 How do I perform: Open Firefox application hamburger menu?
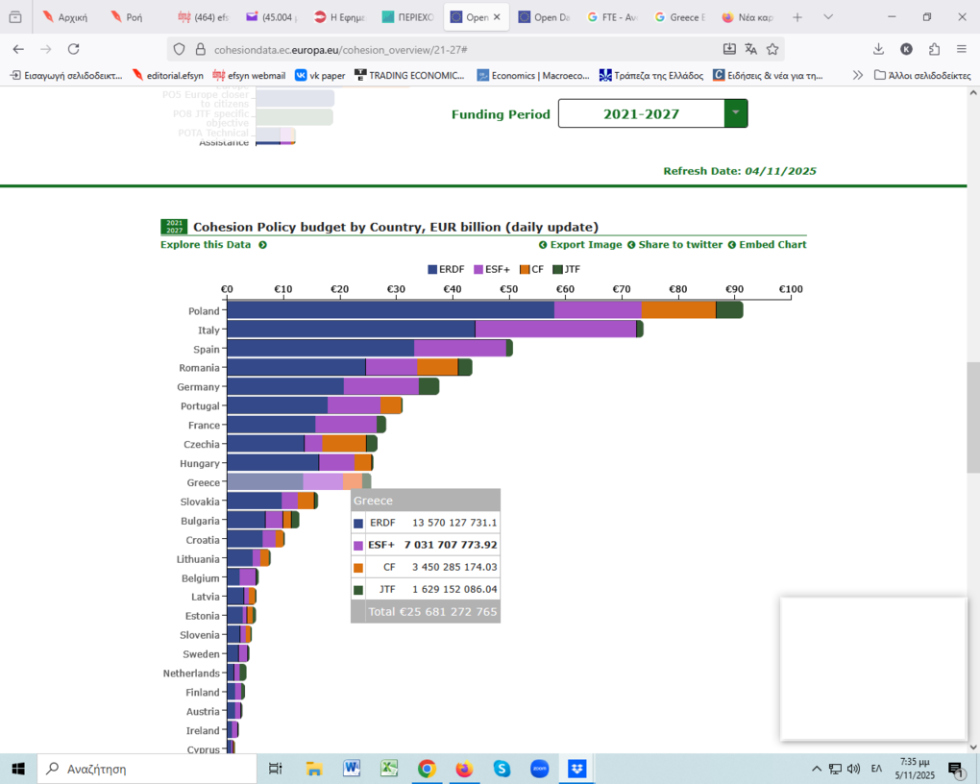(961, 49)
